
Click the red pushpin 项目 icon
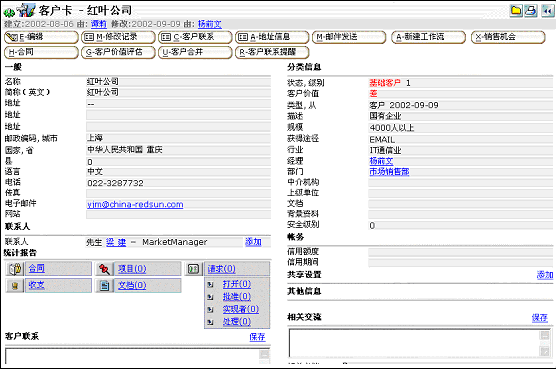pos(104,269)
